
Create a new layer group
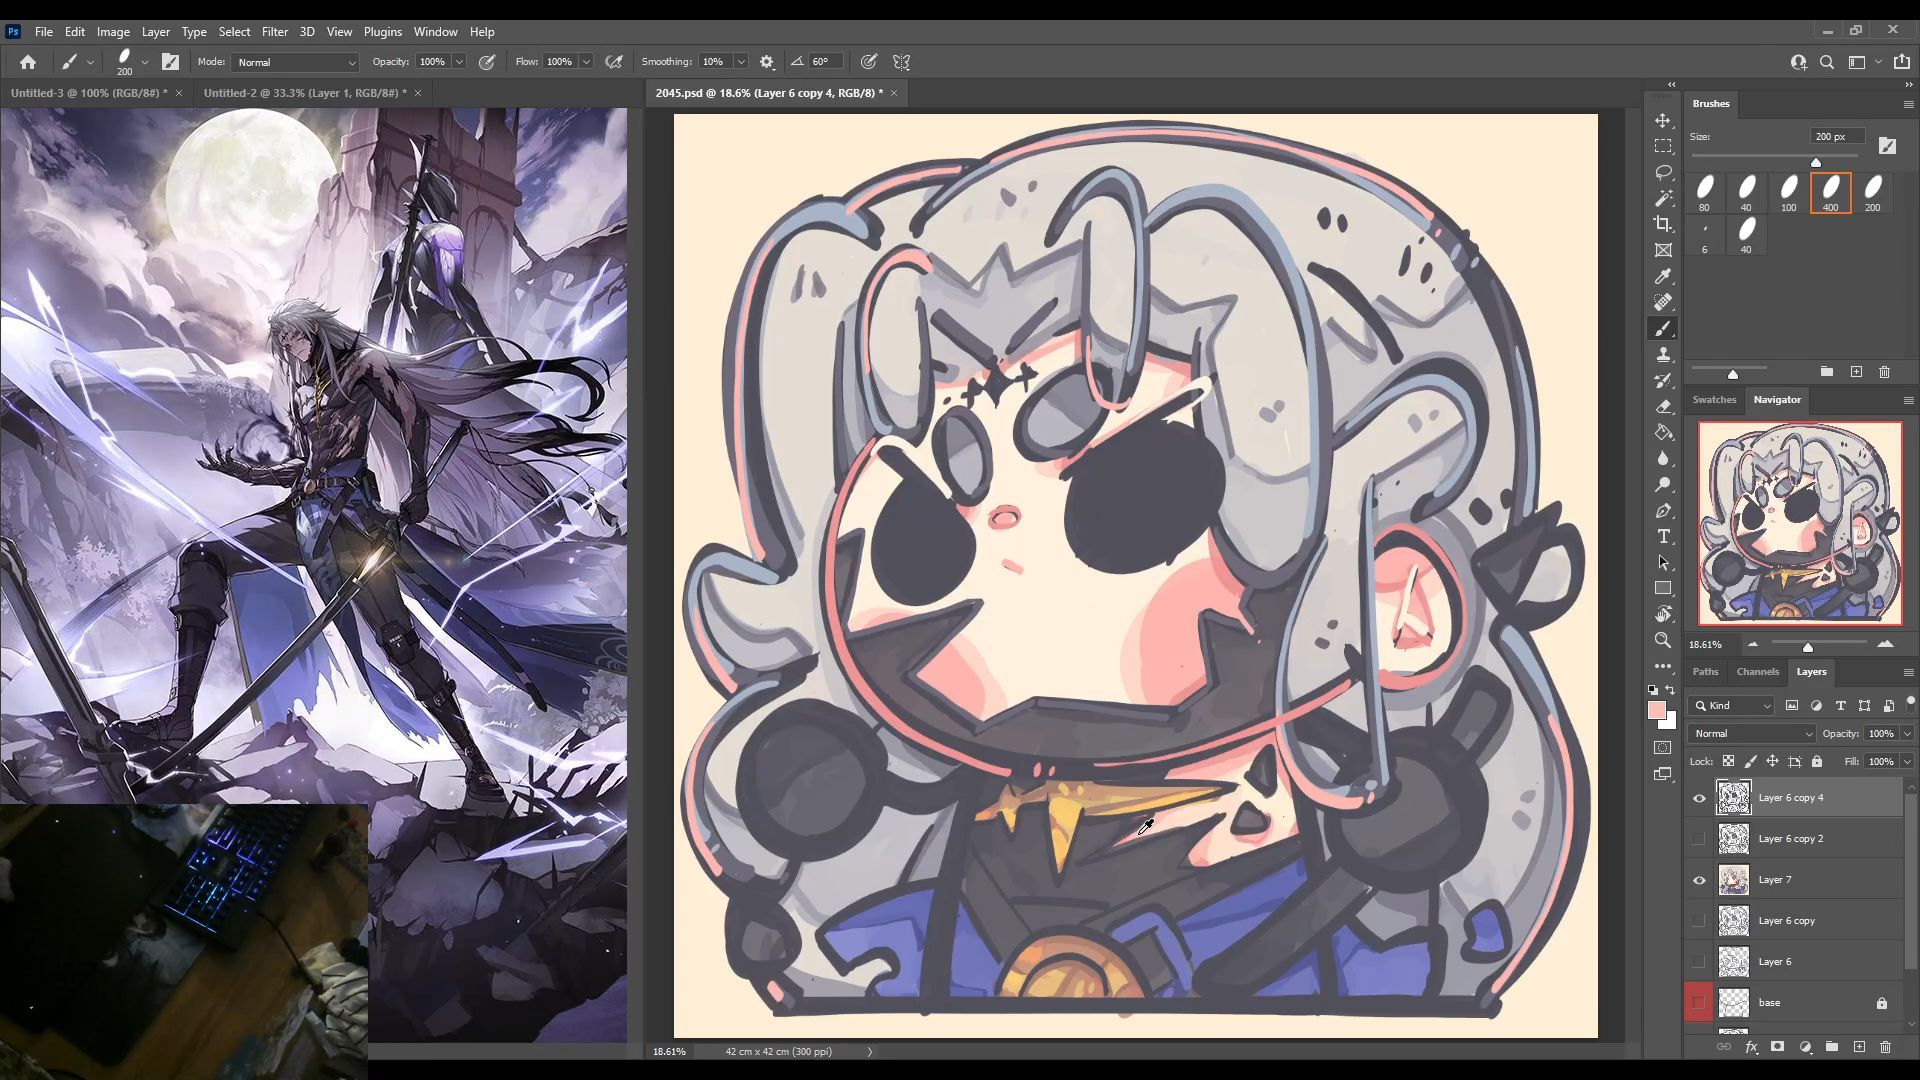[1832, 1047]
